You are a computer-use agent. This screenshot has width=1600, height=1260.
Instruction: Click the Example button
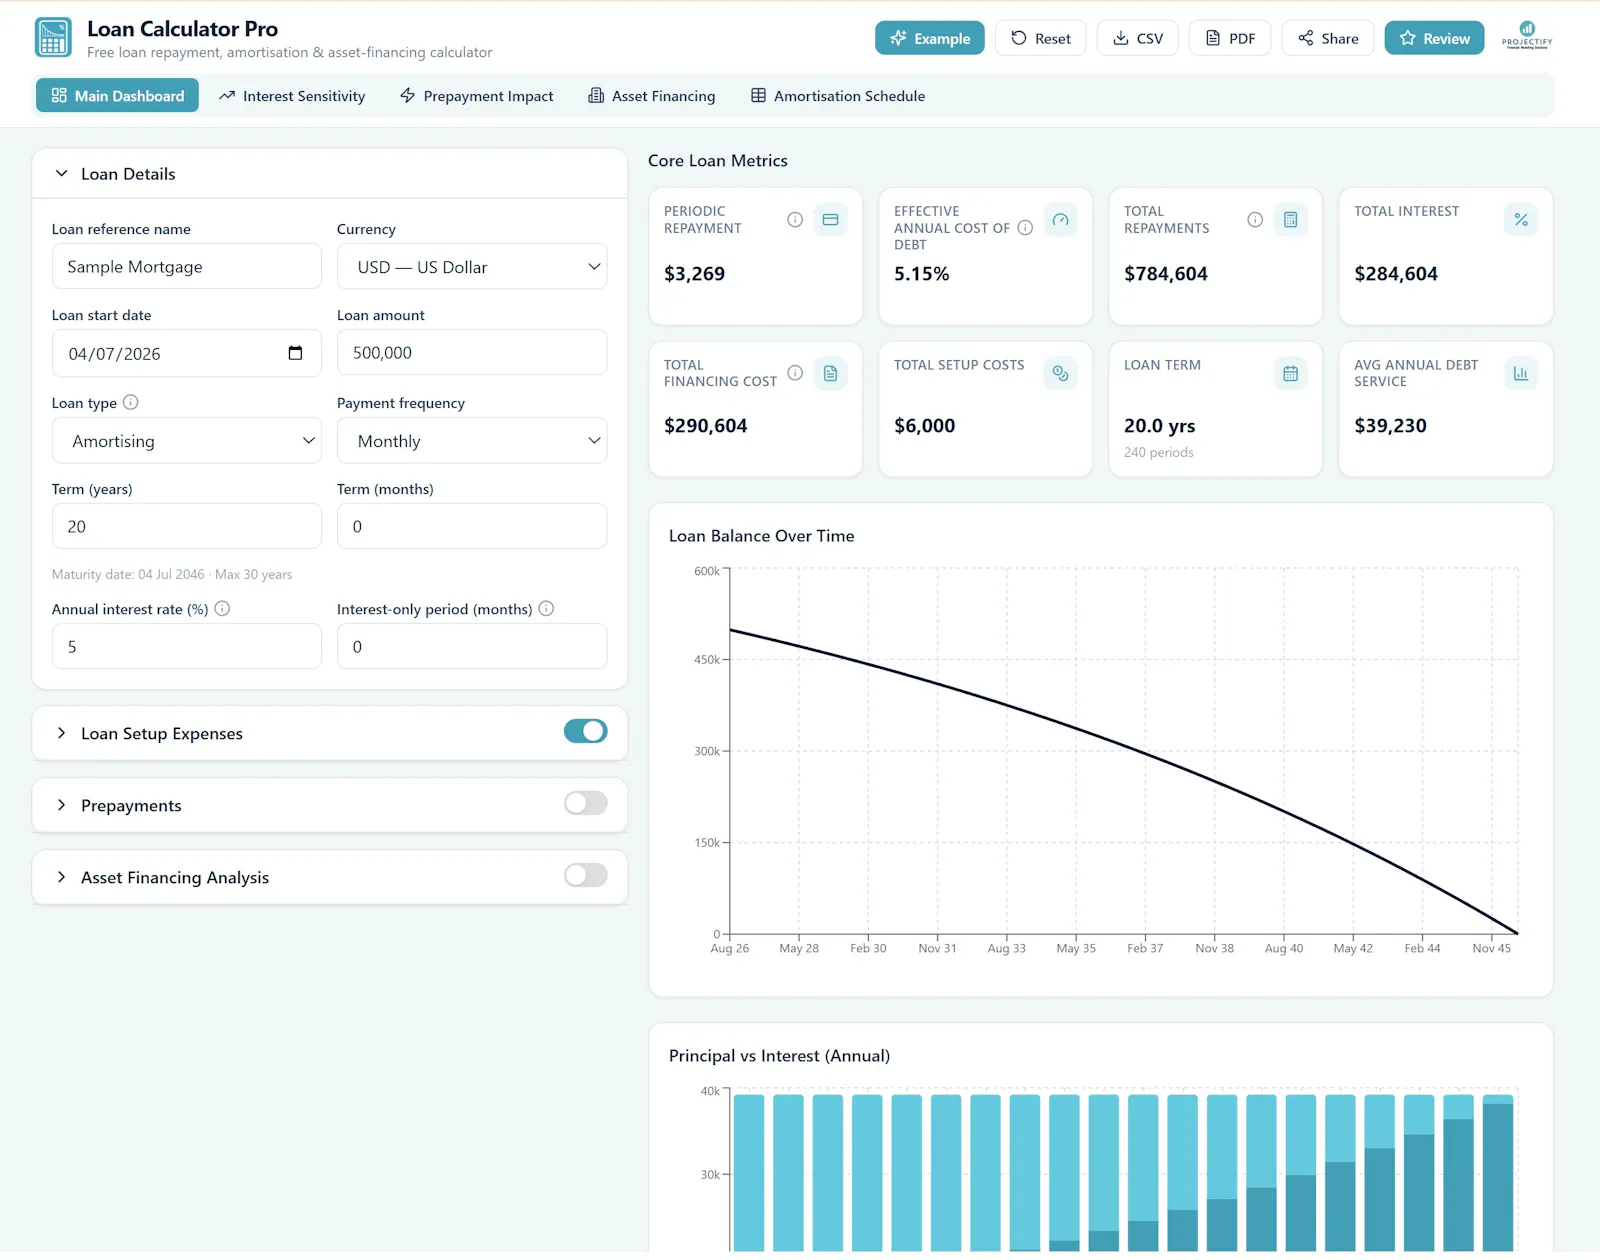[930, 38]
